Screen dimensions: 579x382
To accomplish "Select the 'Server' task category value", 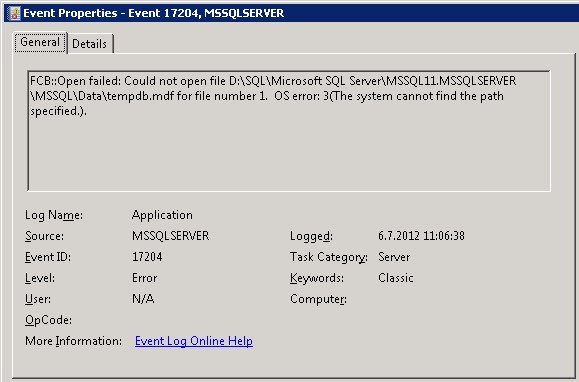I will point(394,257).
